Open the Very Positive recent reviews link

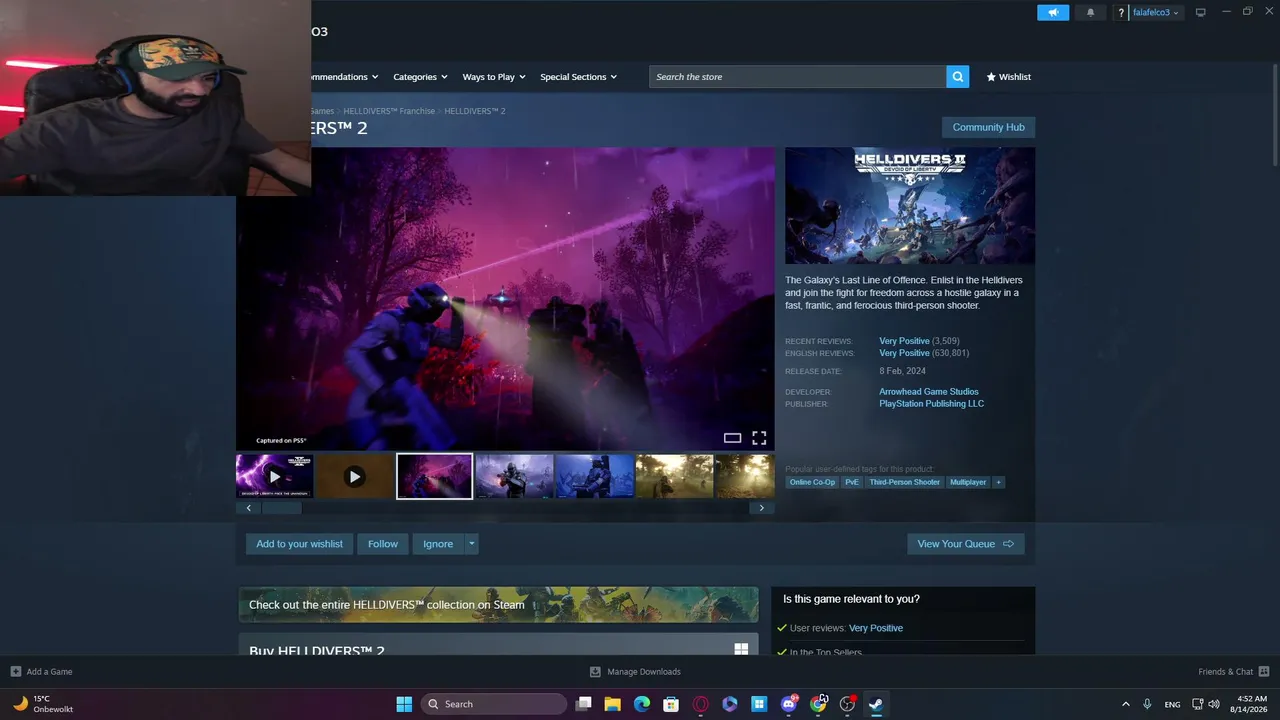coord(904,341)
